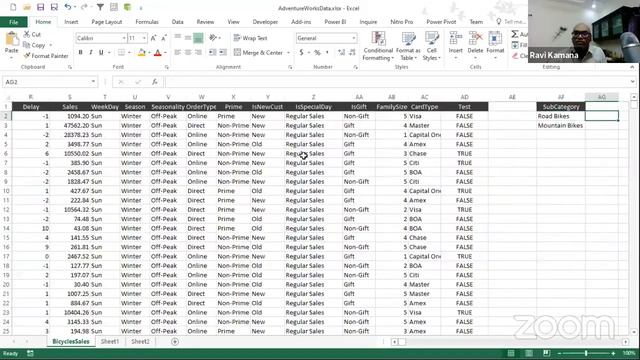The height and width of the screenshot is (360, 640).
Task: Switch to the Data ribbon tab
Action: point(177,22)
